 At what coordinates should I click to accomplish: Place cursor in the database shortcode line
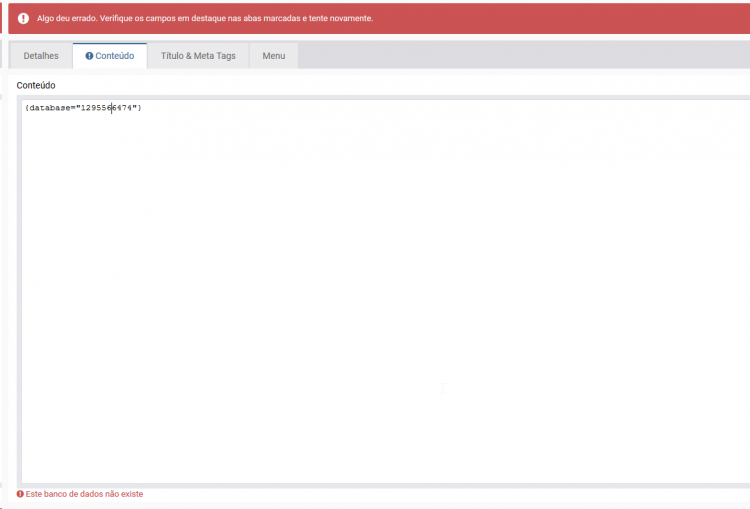[84, 107]
